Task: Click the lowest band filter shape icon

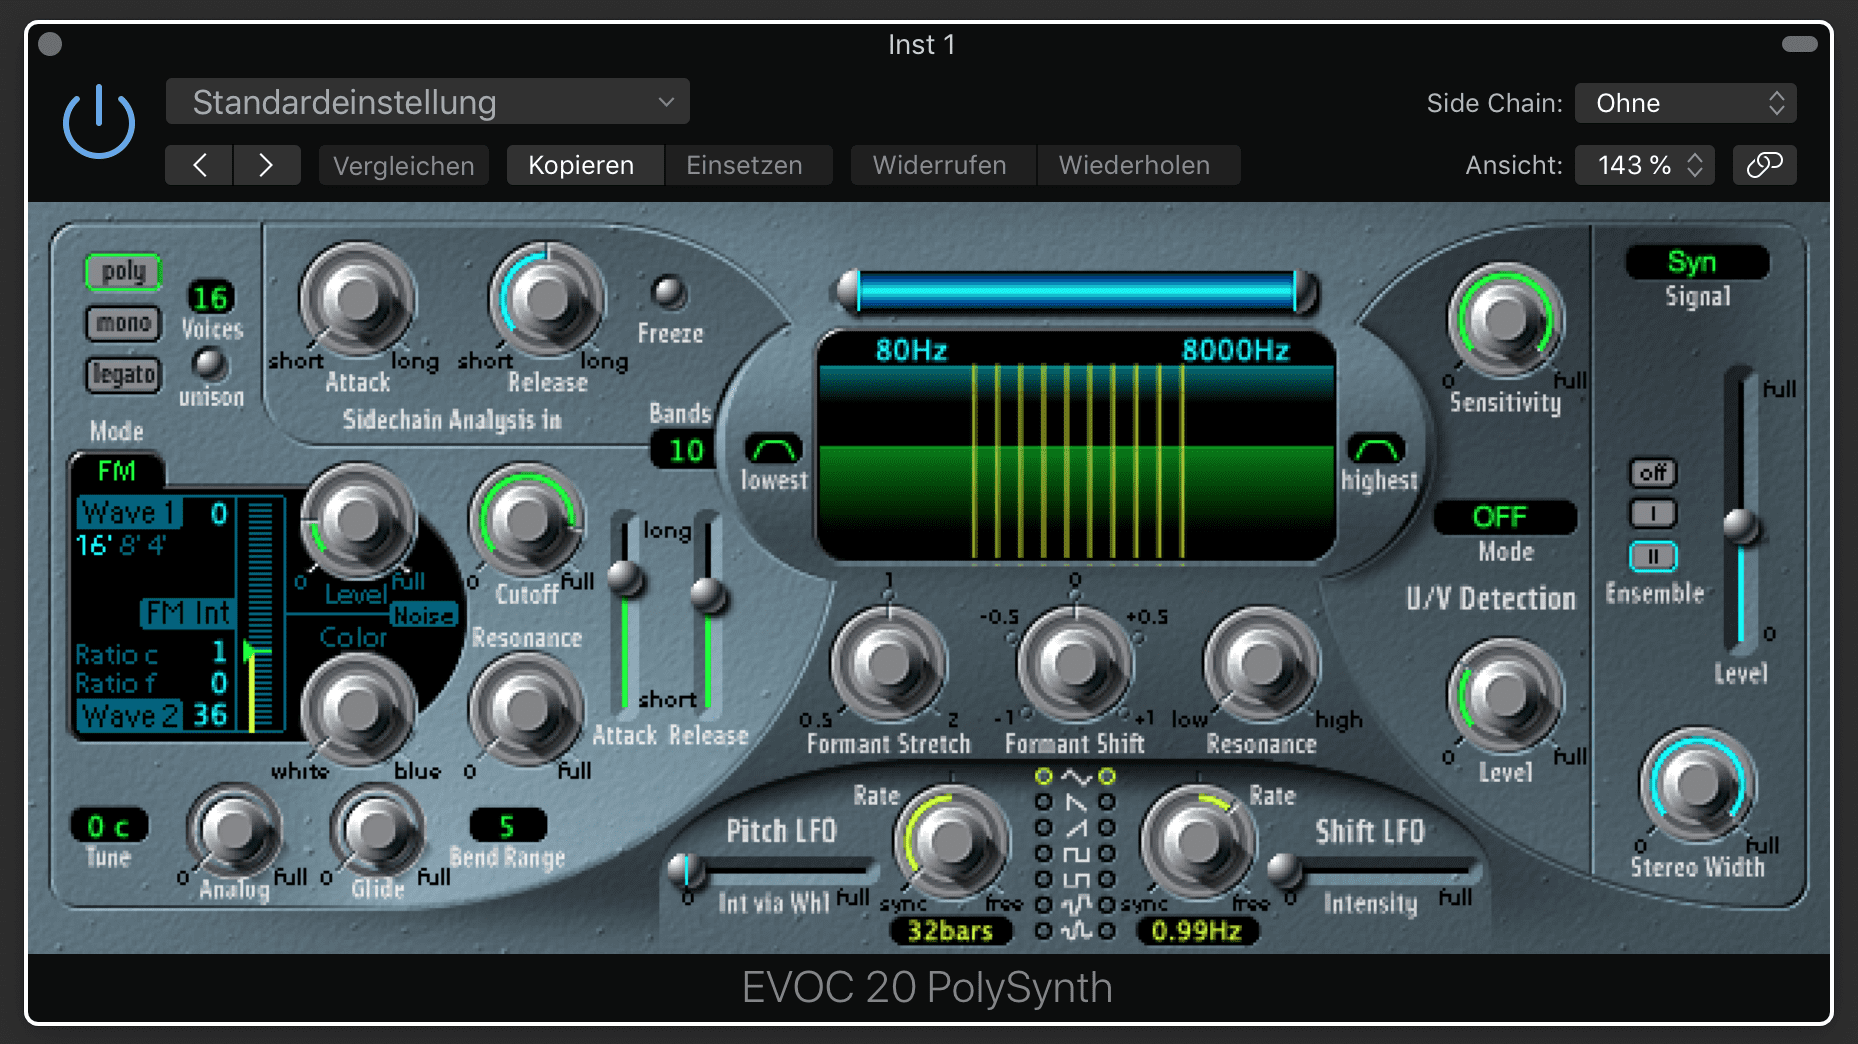Action: [773, 449]
